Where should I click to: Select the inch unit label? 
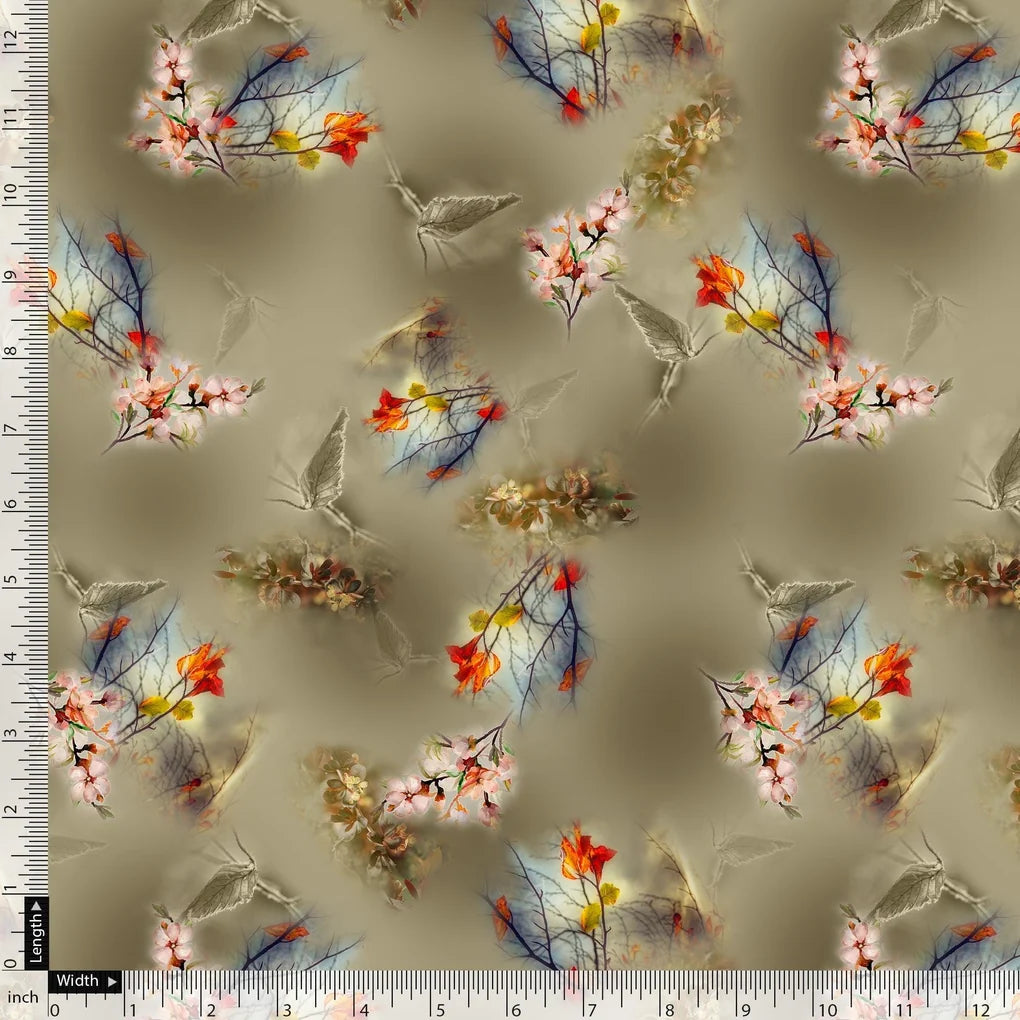23,997
